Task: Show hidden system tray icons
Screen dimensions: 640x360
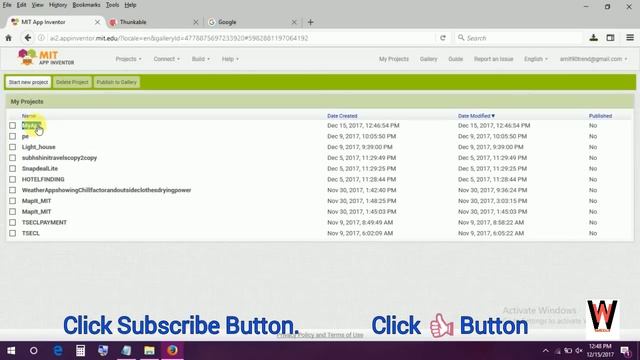Action: tap(545, 351)
